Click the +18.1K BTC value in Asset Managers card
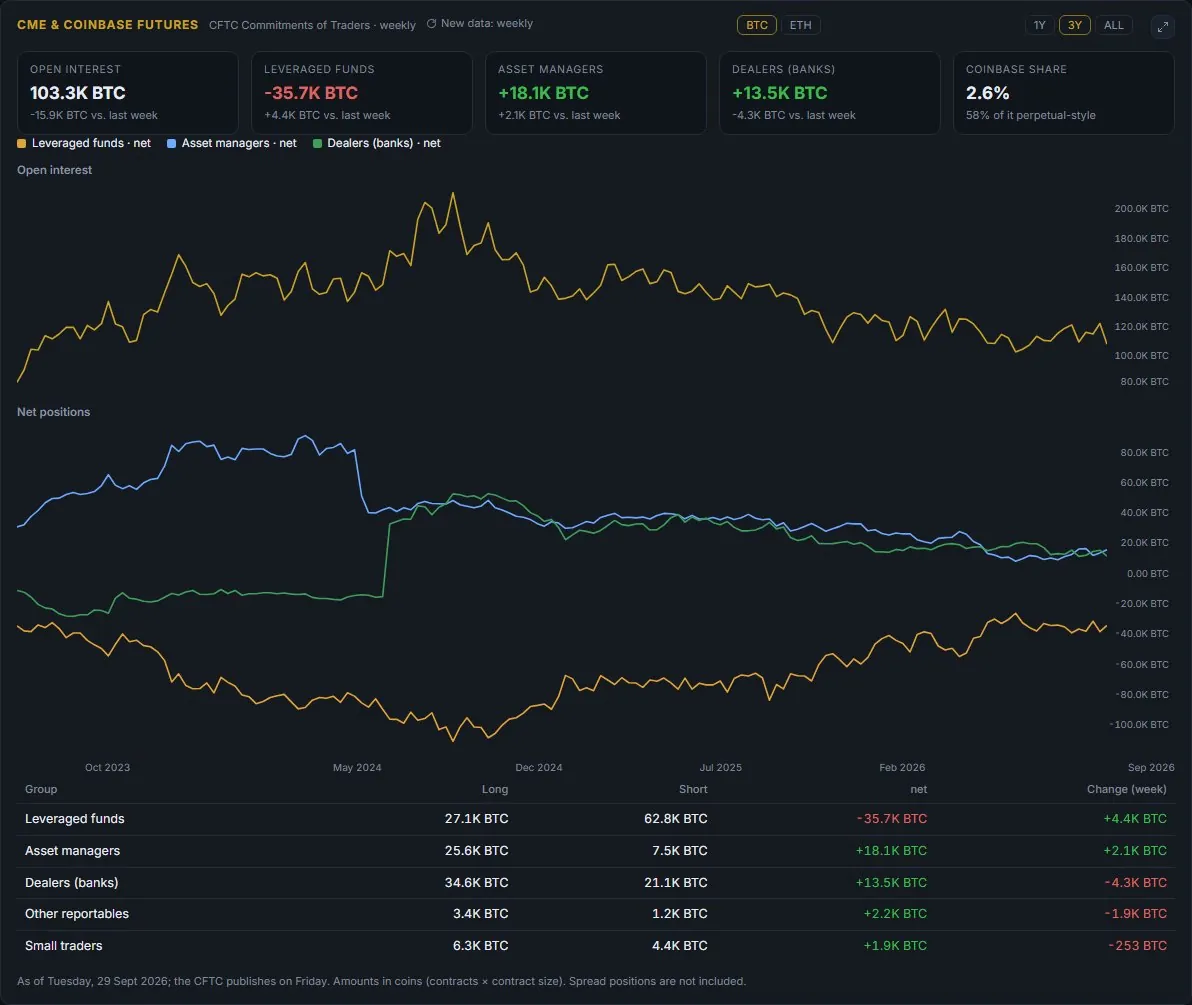The height and width of the screenshot is (1005, 1192). (544, 93)
